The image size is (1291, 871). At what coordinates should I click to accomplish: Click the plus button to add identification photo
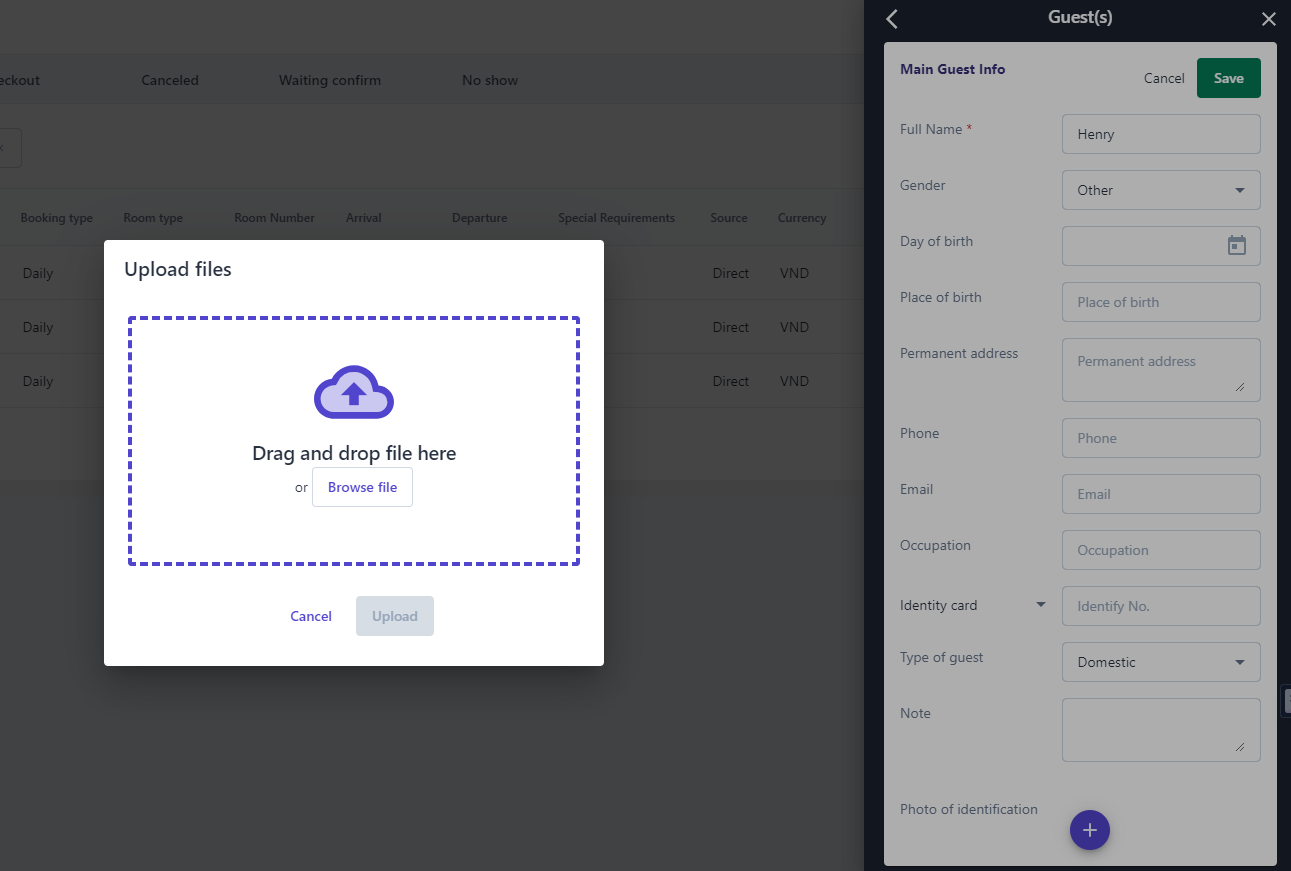point(1089,830)
